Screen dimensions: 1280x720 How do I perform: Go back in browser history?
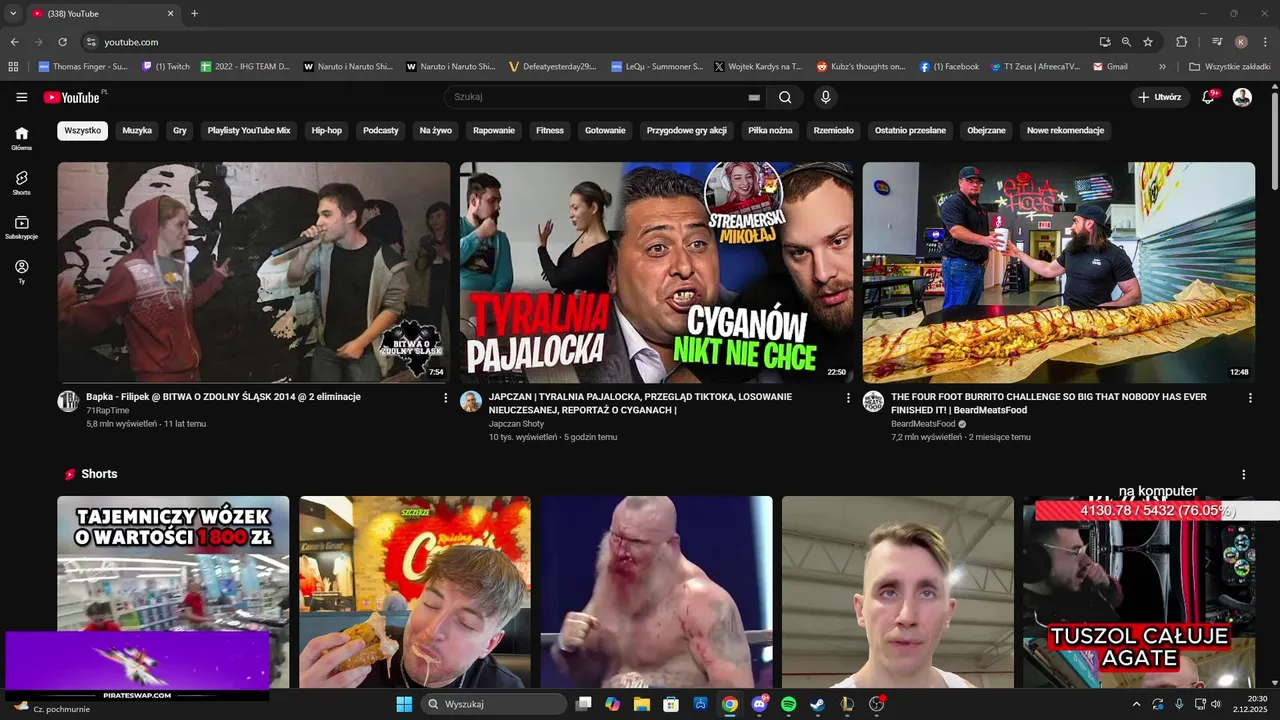[14, 42]
